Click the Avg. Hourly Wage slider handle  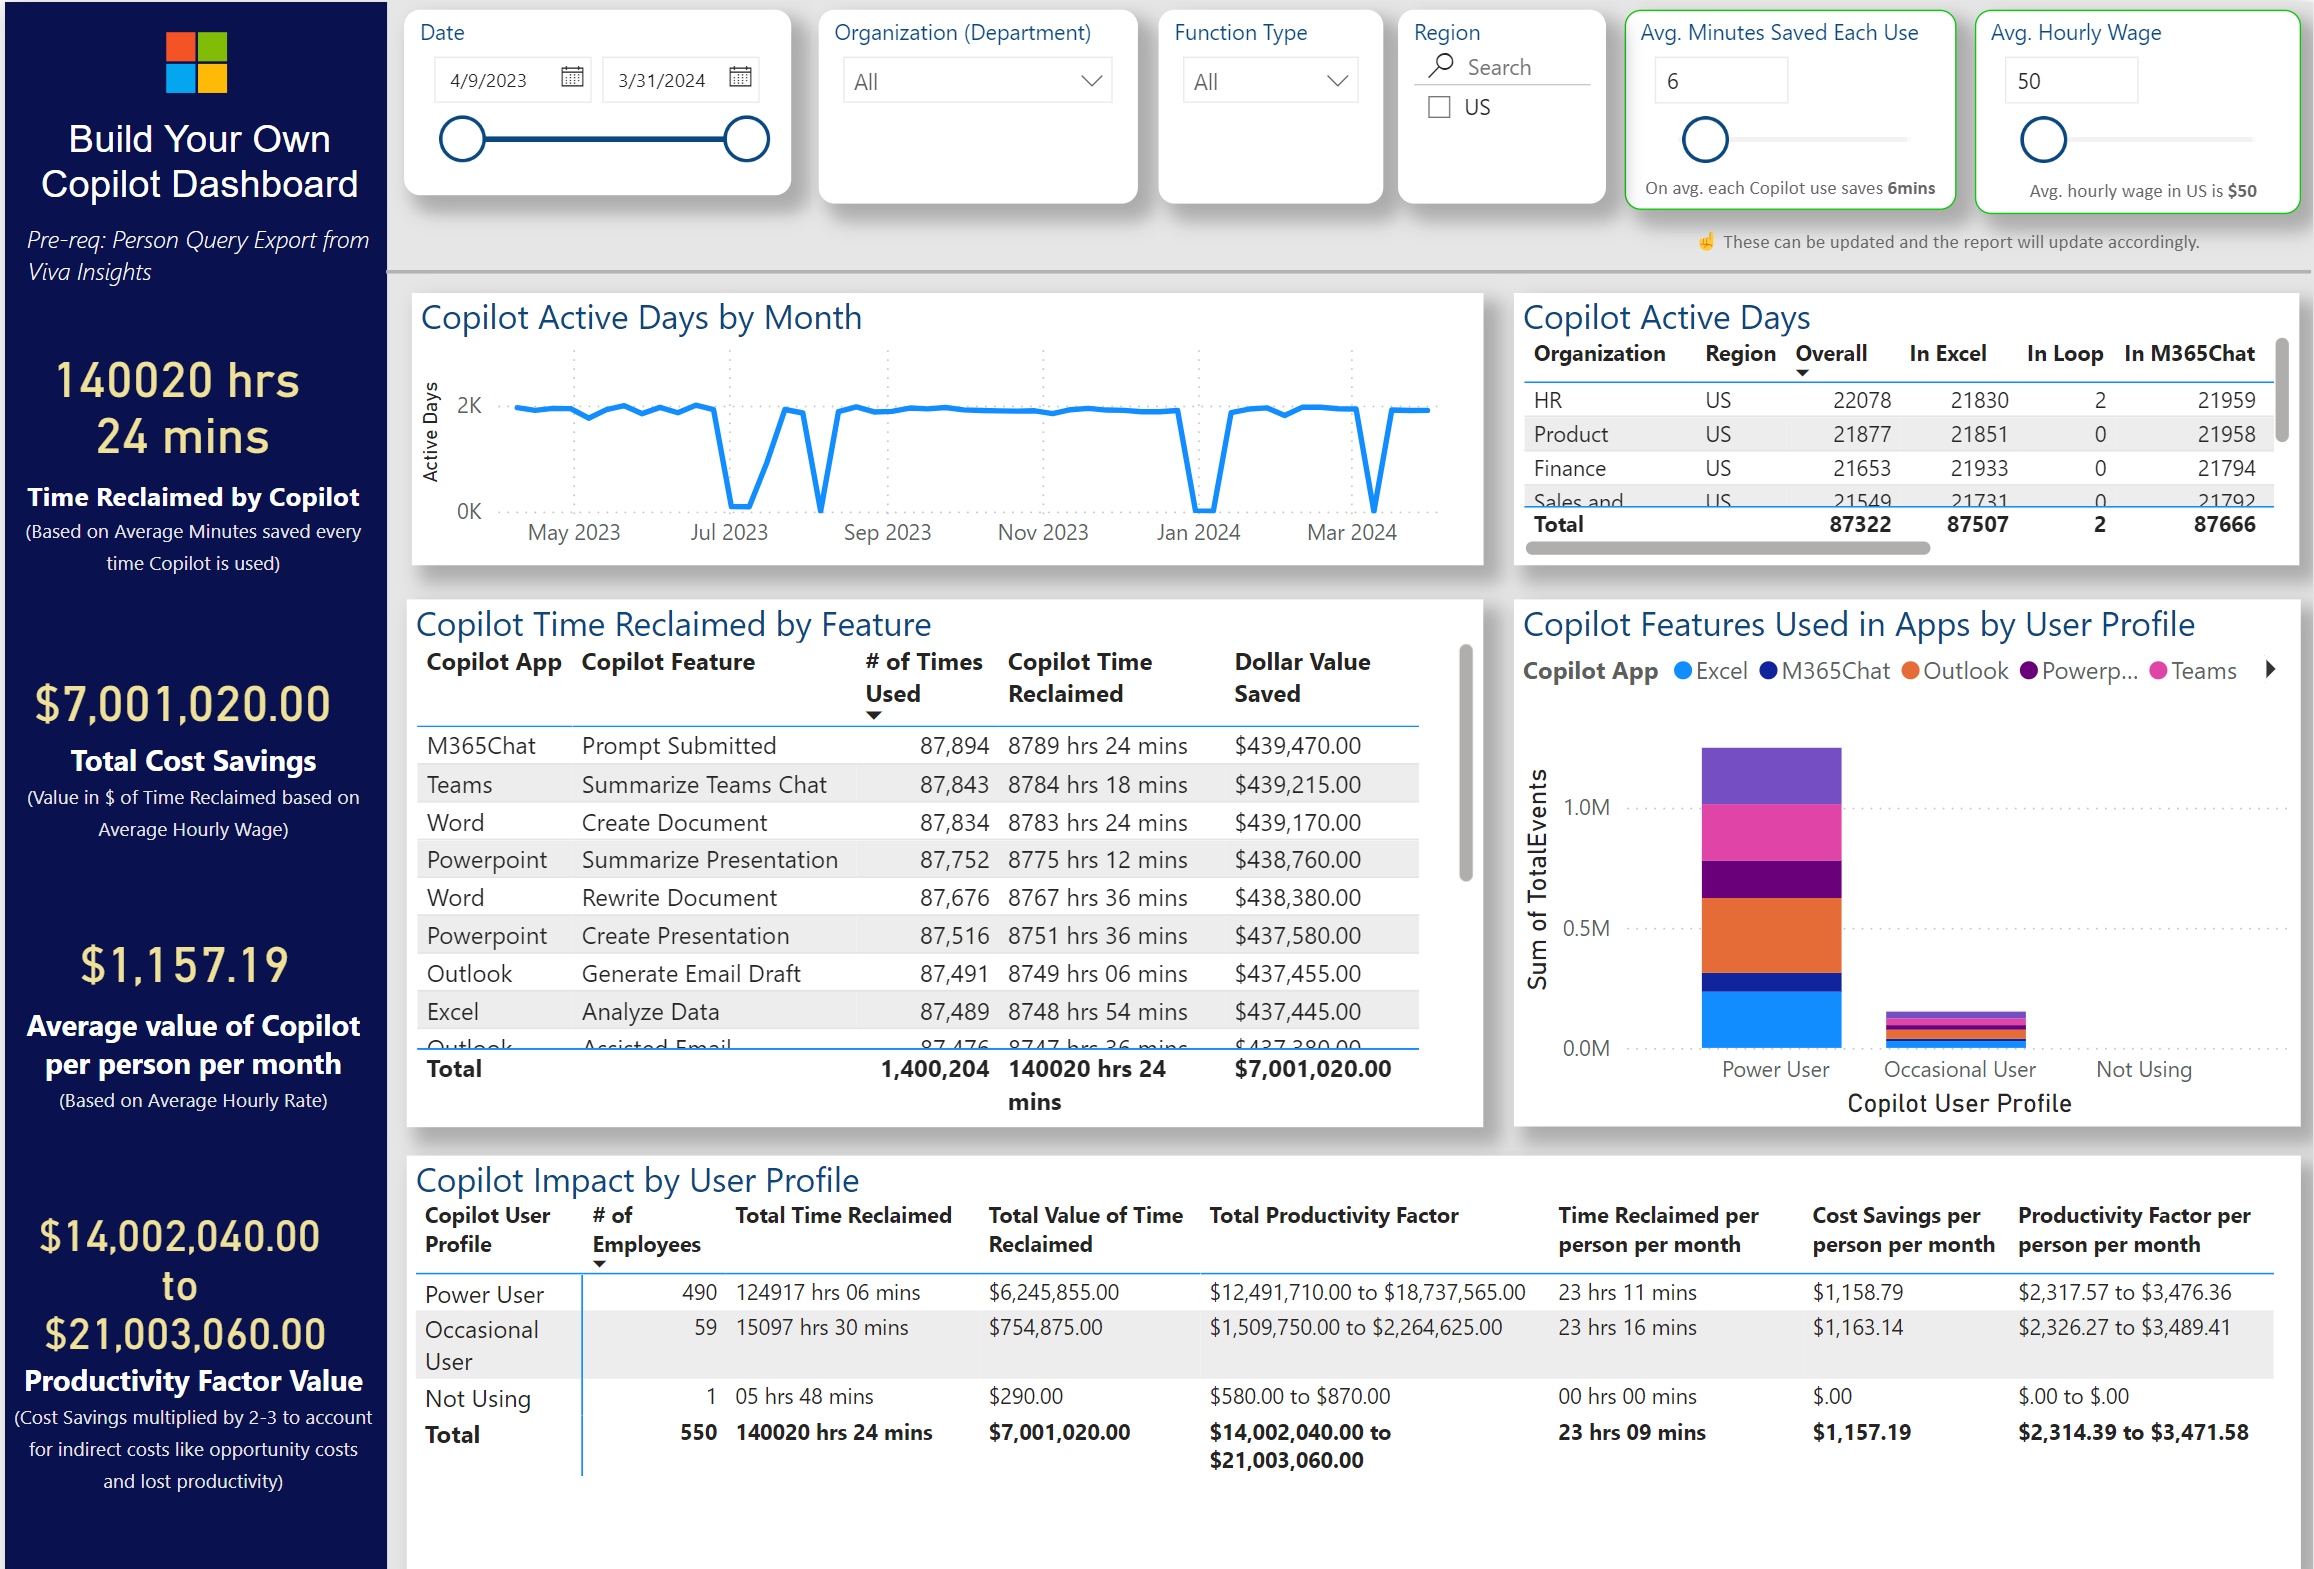coord(2043,140)
